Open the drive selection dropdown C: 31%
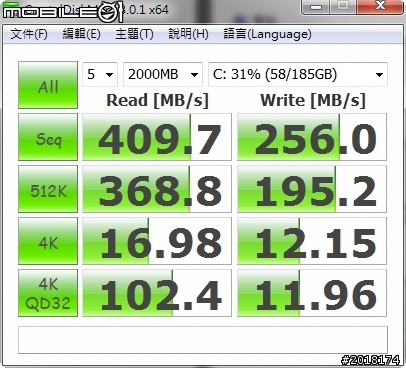The width and height of the screenshot is (406, 368). [298, 74]
